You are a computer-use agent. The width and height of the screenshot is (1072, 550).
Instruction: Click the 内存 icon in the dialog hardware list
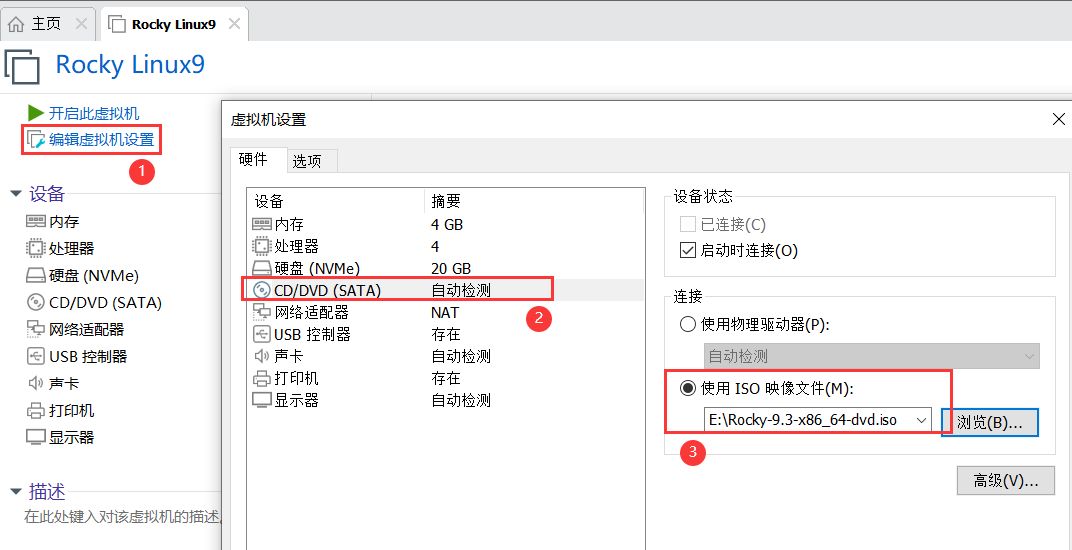(x=262, y=224)
